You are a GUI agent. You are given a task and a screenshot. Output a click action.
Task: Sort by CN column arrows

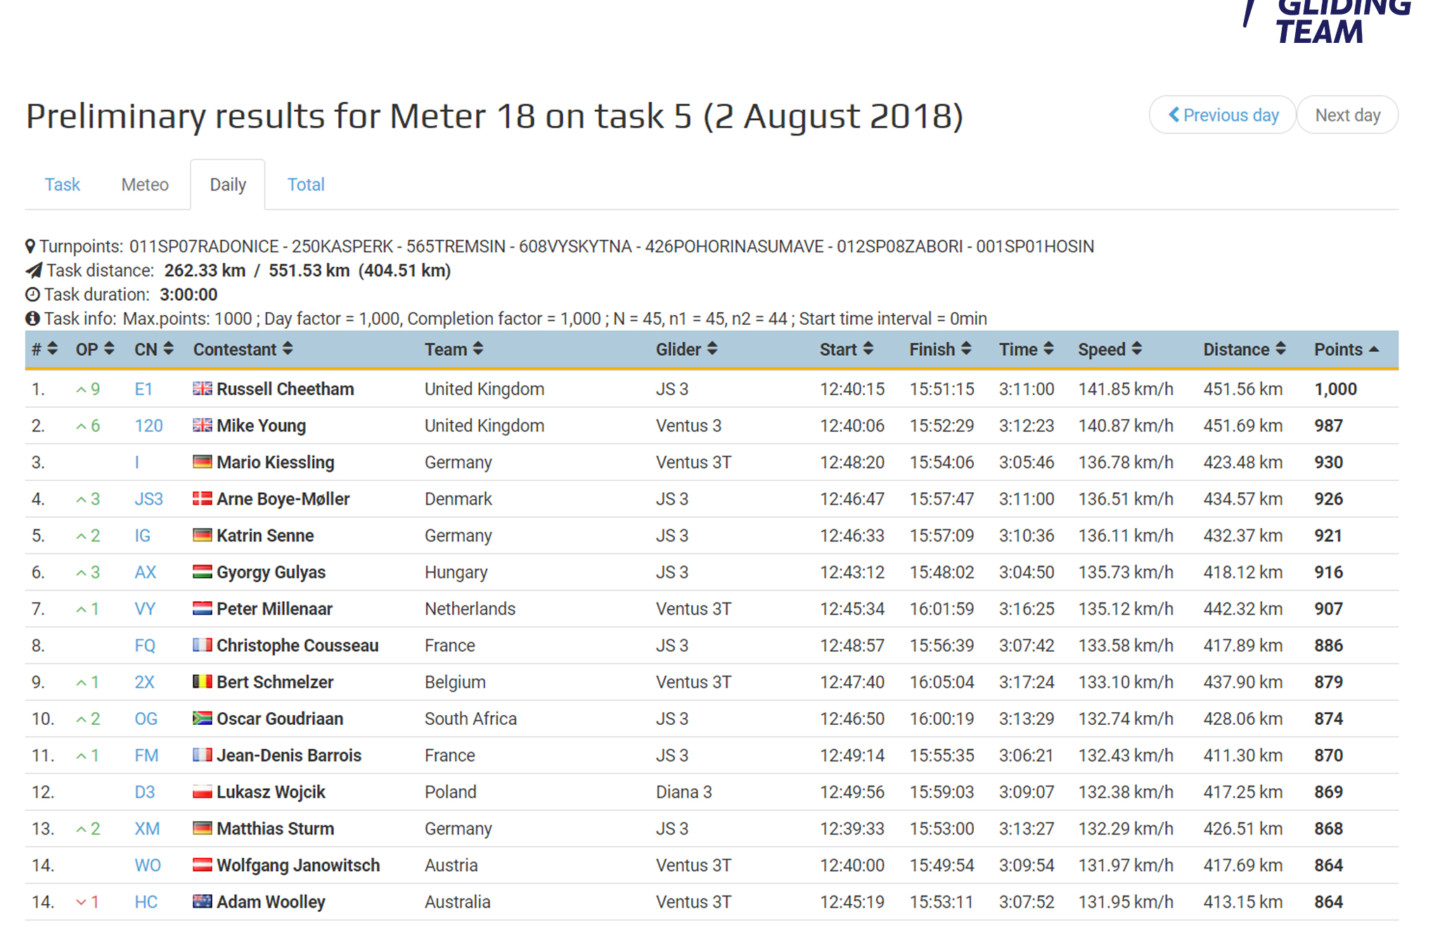point(168,349)
